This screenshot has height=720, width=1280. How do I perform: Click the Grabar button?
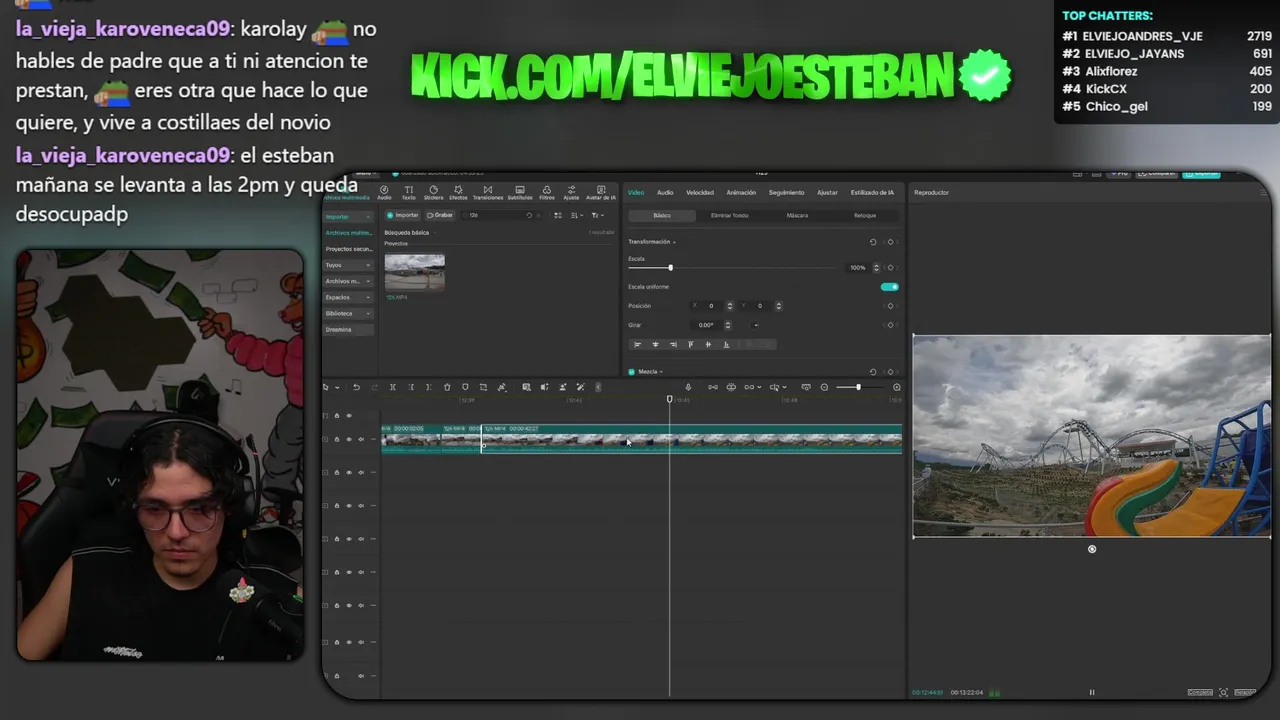tap(440, 215)
